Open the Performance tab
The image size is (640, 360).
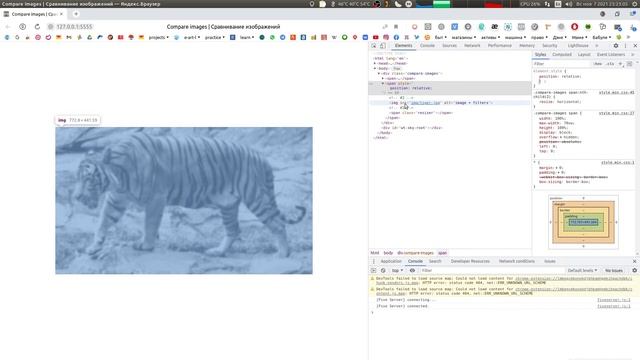coord(500,46)
